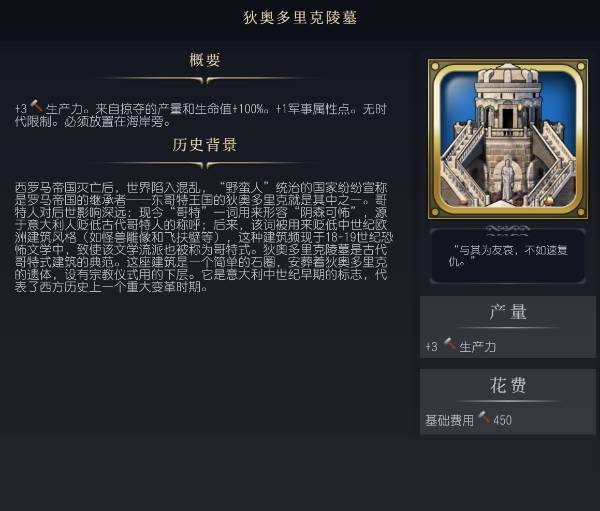Click the quote box 与其为友哀，不如速复仇
Image resolution: width=600 pixels, height=511 pixels.
[508, 256]
